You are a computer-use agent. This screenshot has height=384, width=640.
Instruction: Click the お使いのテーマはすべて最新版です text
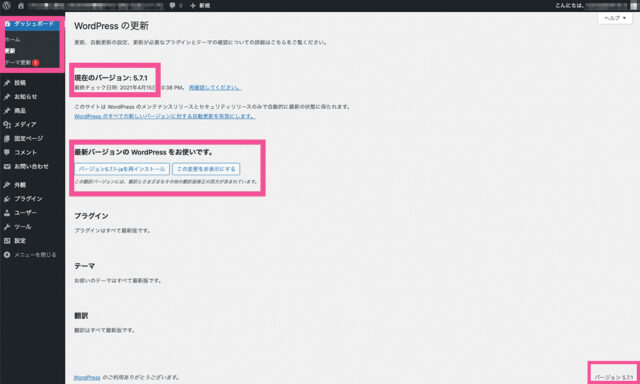pyautogui.click(x=118, y=281)
